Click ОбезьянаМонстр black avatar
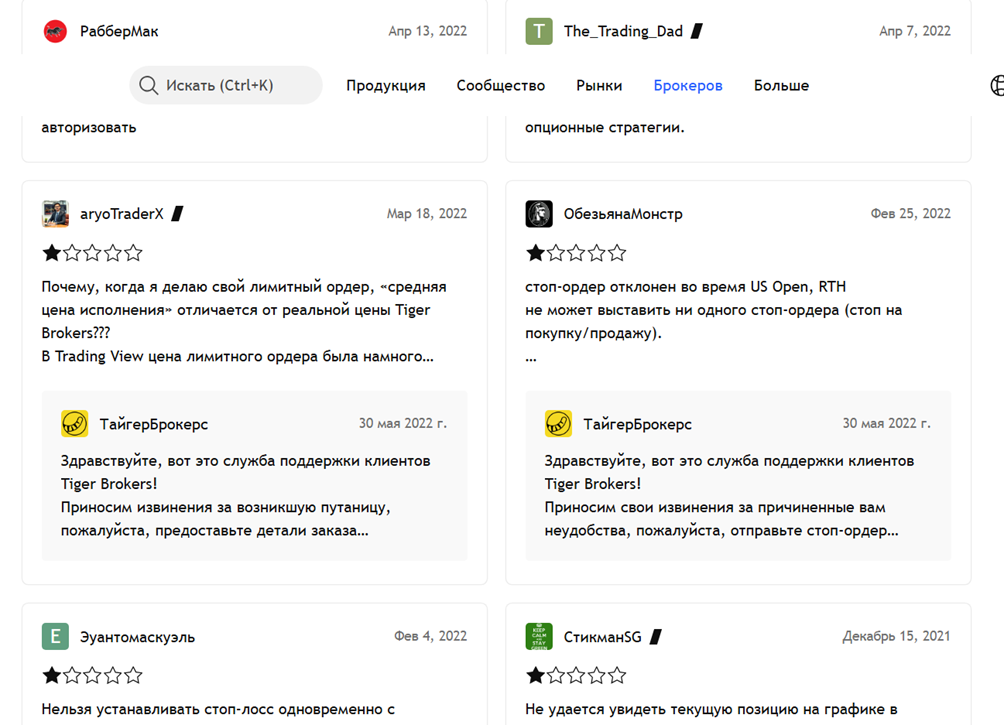This screenshot has width=1004, height=725. 539,214
